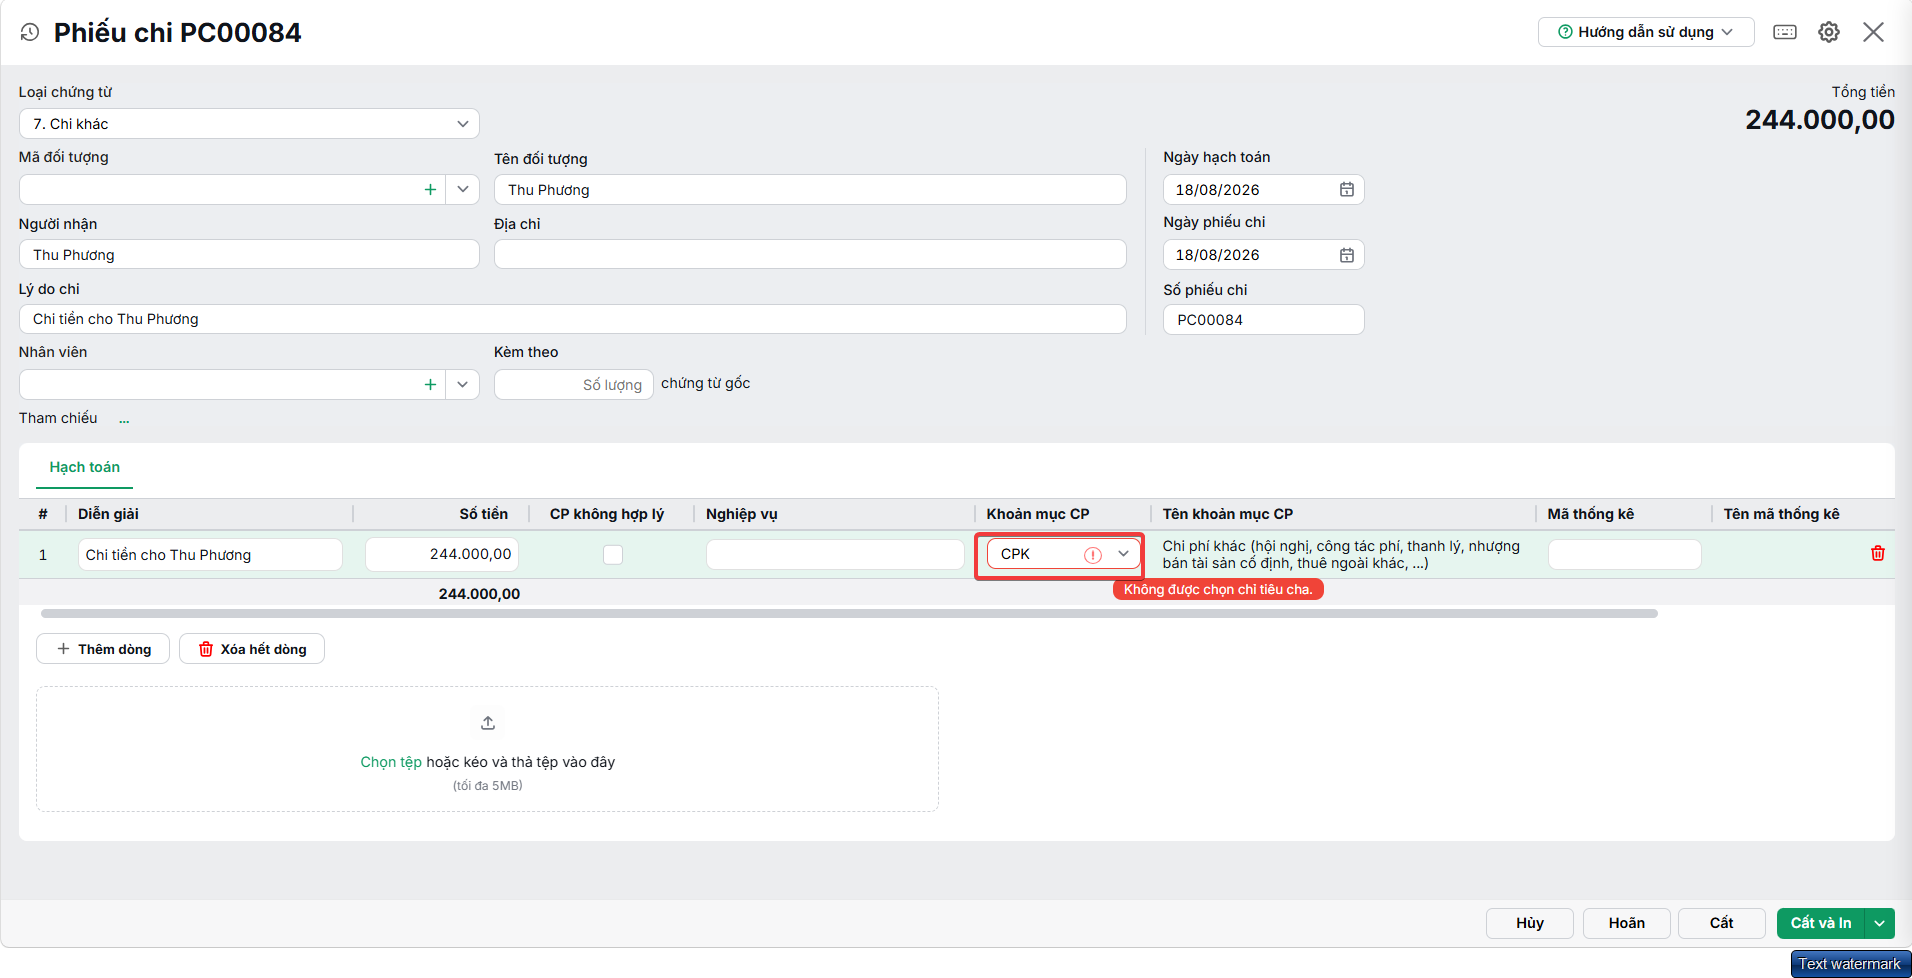1912x978 pixels.
Task: Add new object with Mã đối tượng plus
Action: (430, 189)
